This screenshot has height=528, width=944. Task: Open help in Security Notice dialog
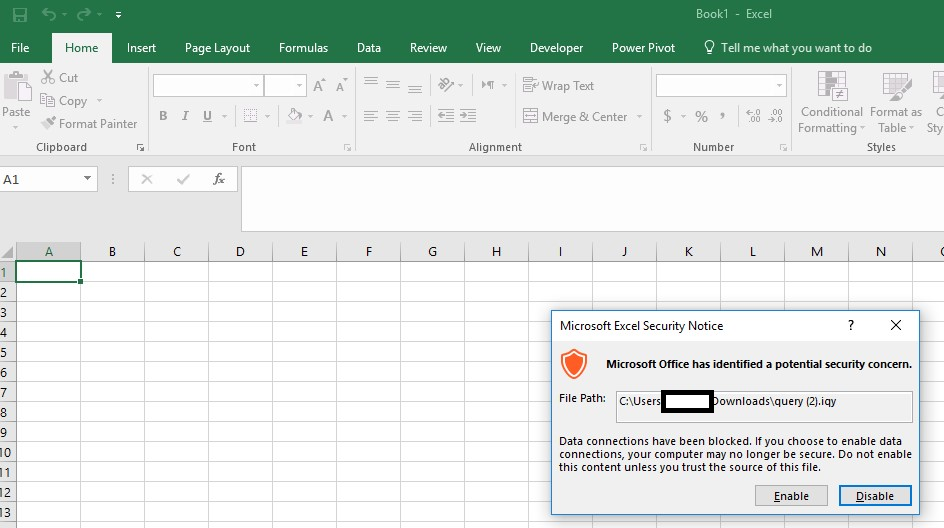[851, 325]
